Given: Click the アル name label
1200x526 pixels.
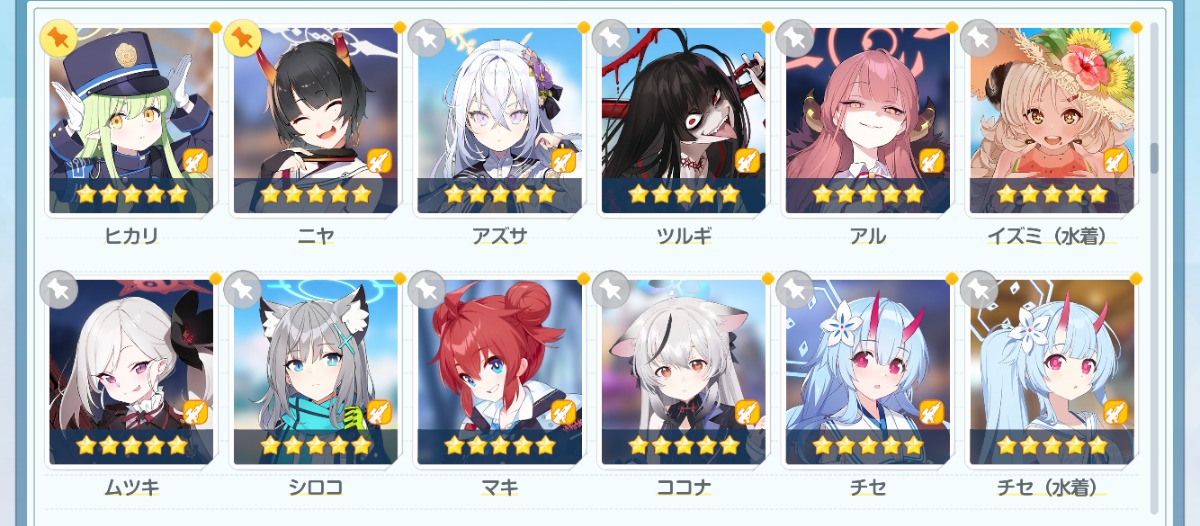Looking at the screenshot, I should 868,237.
